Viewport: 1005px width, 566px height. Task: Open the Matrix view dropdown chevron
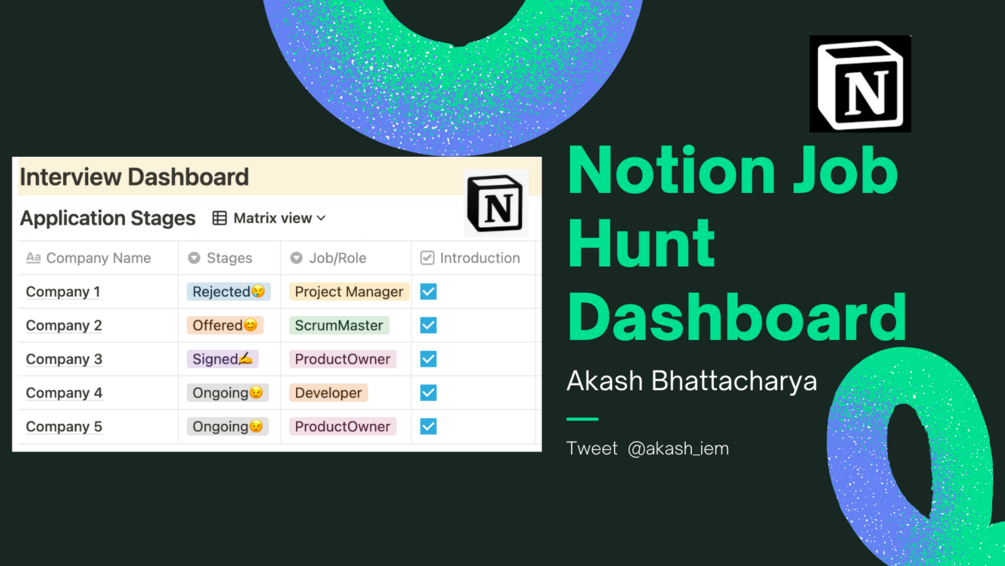tap(321, 219)
